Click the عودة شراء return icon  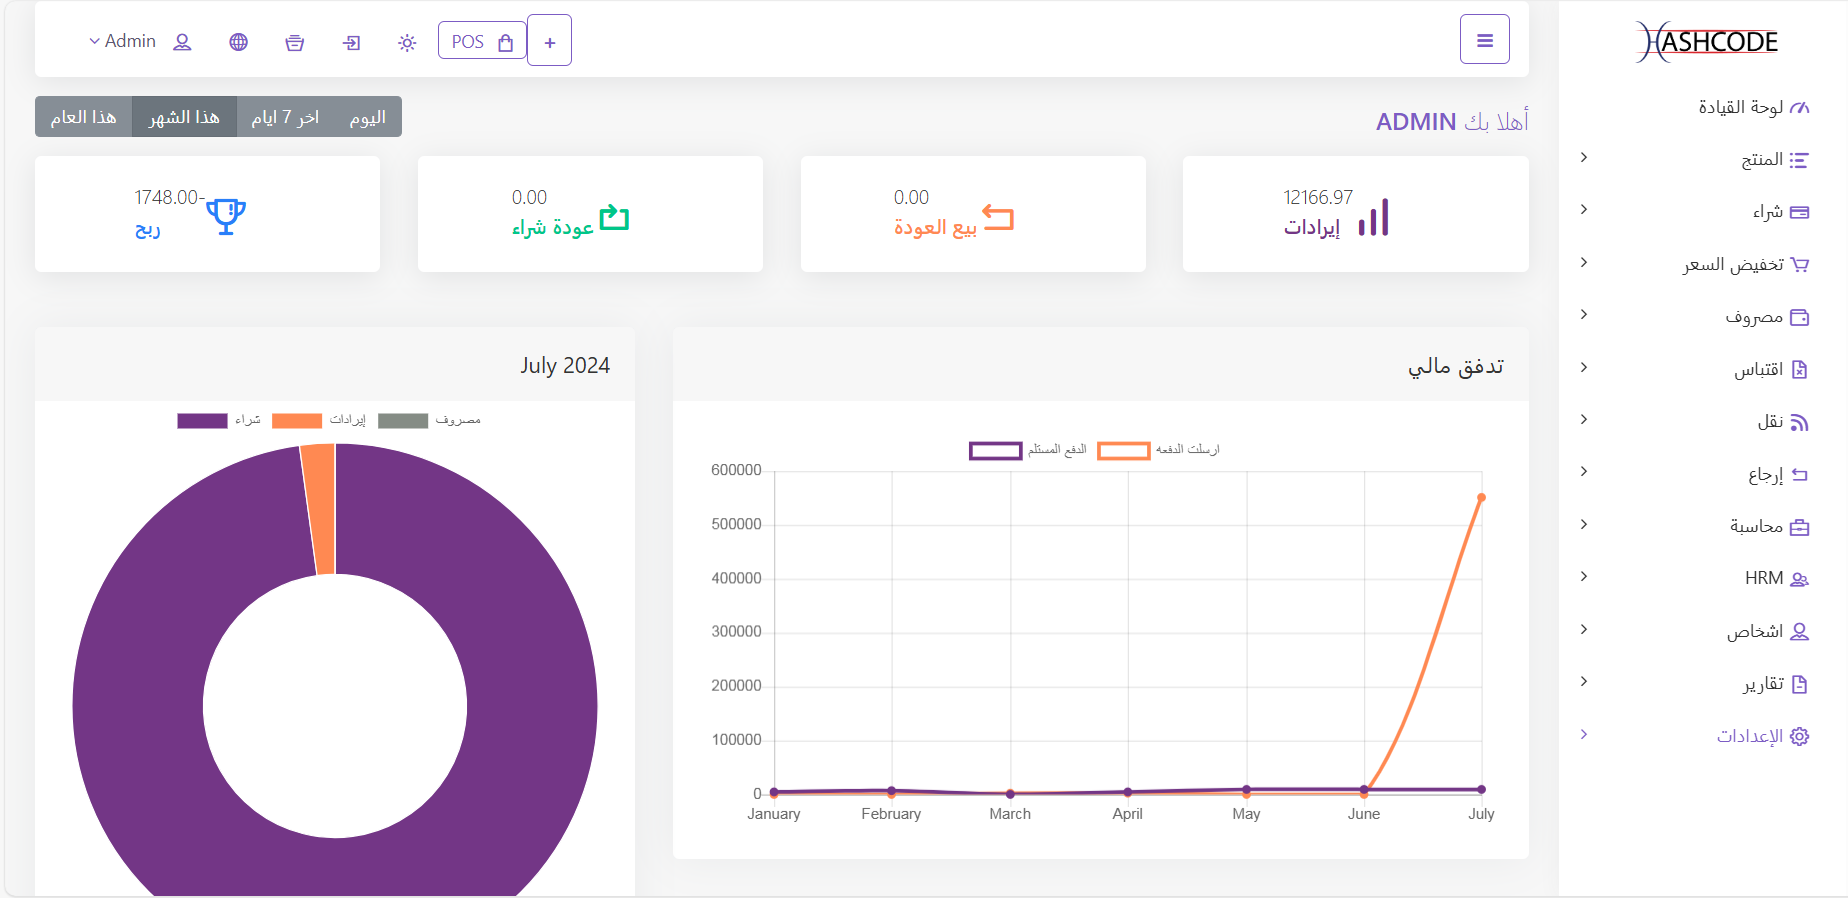coord(614,217)
